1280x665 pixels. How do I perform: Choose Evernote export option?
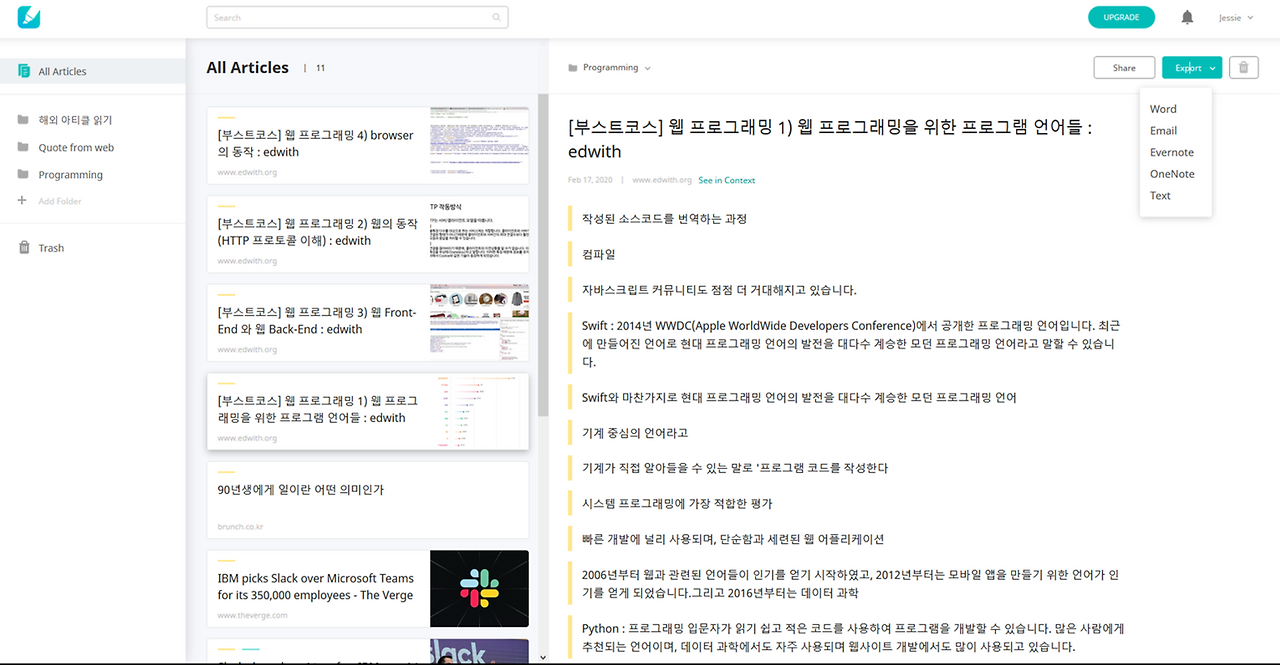tap(1172, 152)
